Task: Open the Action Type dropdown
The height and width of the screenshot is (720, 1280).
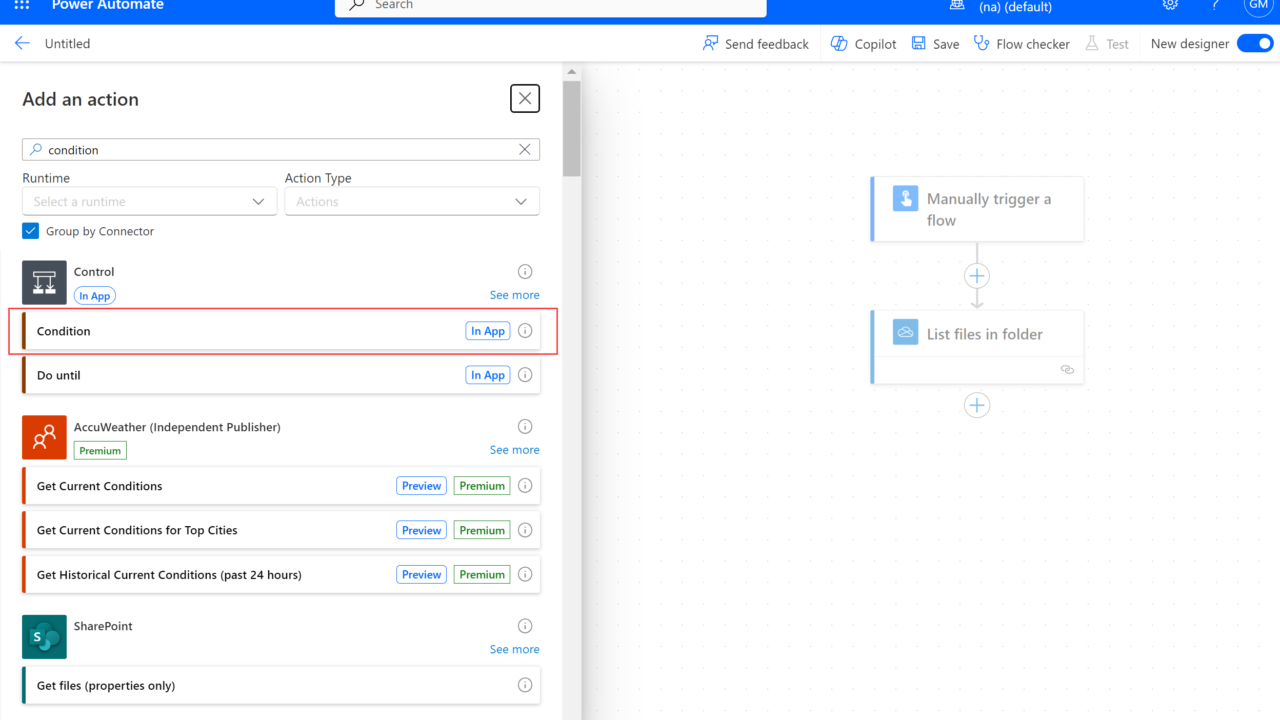Action: (x=412, y=201)
